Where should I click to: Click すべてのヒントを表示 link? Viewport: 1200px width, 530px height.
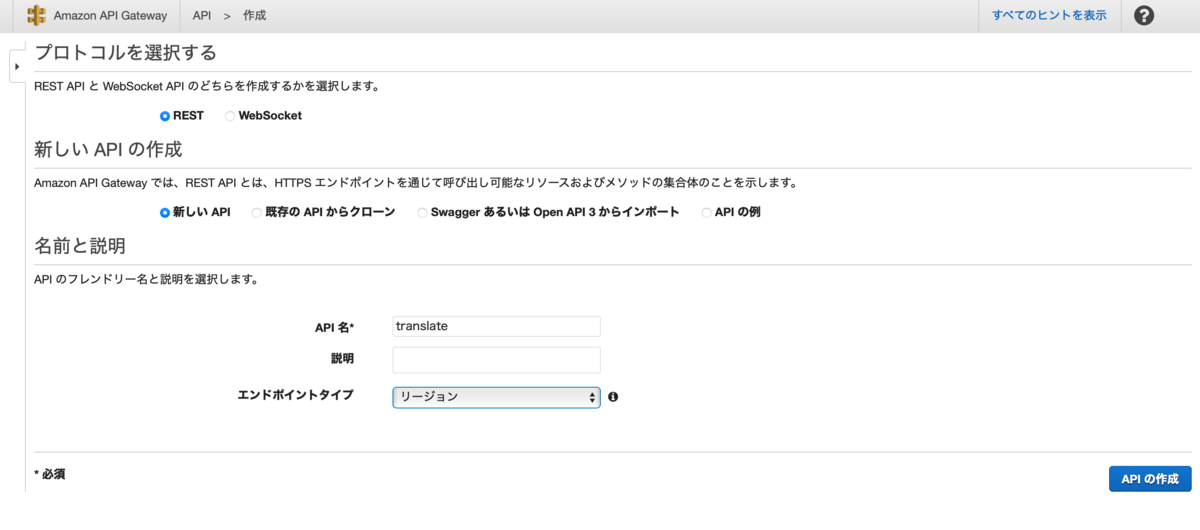point(1049,16)
